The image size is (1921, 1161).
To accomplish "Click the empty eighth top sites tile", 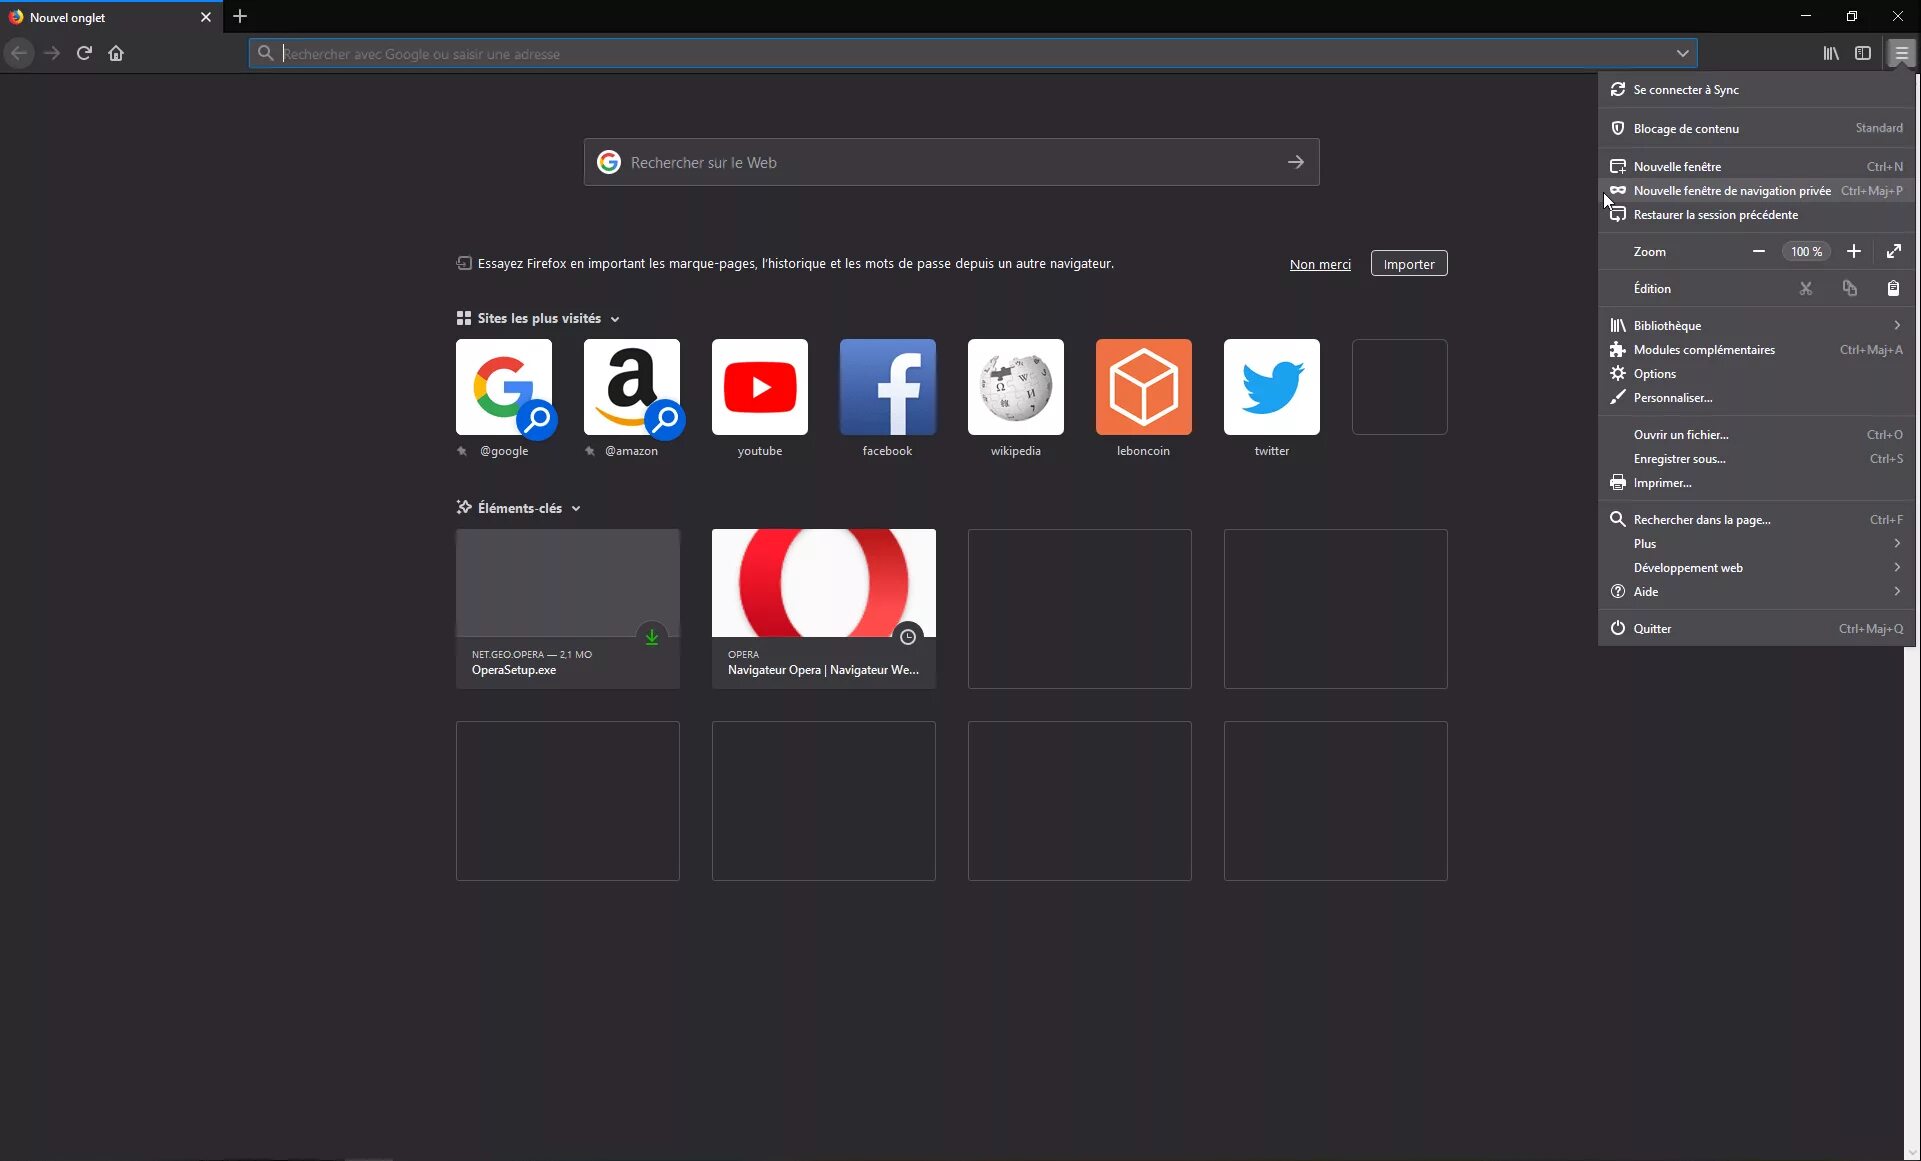I will tap(1399, 387).
